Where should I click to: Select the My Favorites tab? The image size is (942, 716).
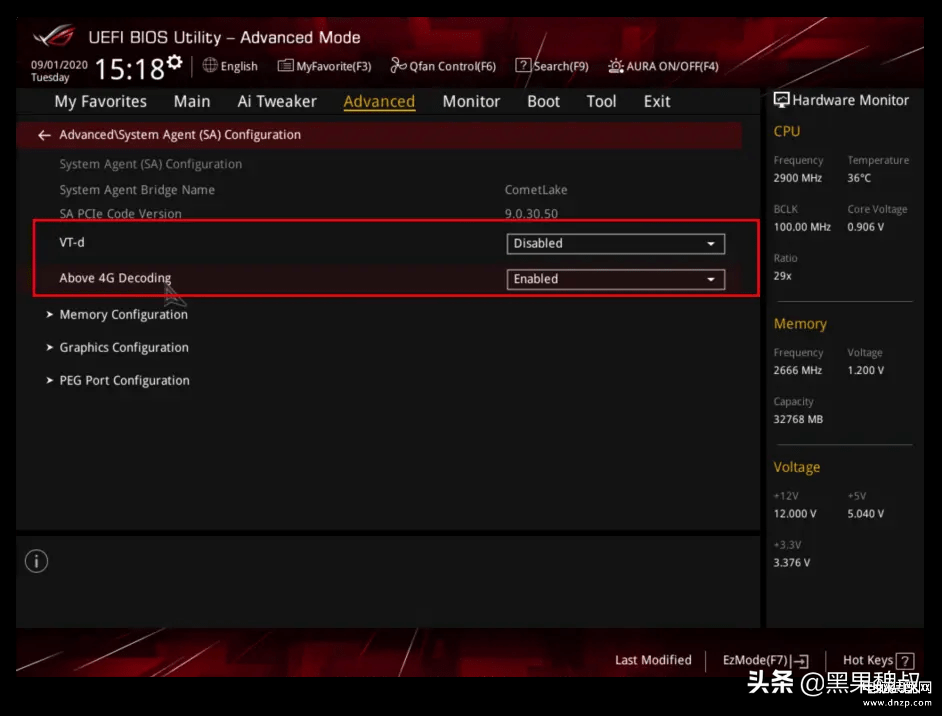[100, 101]
